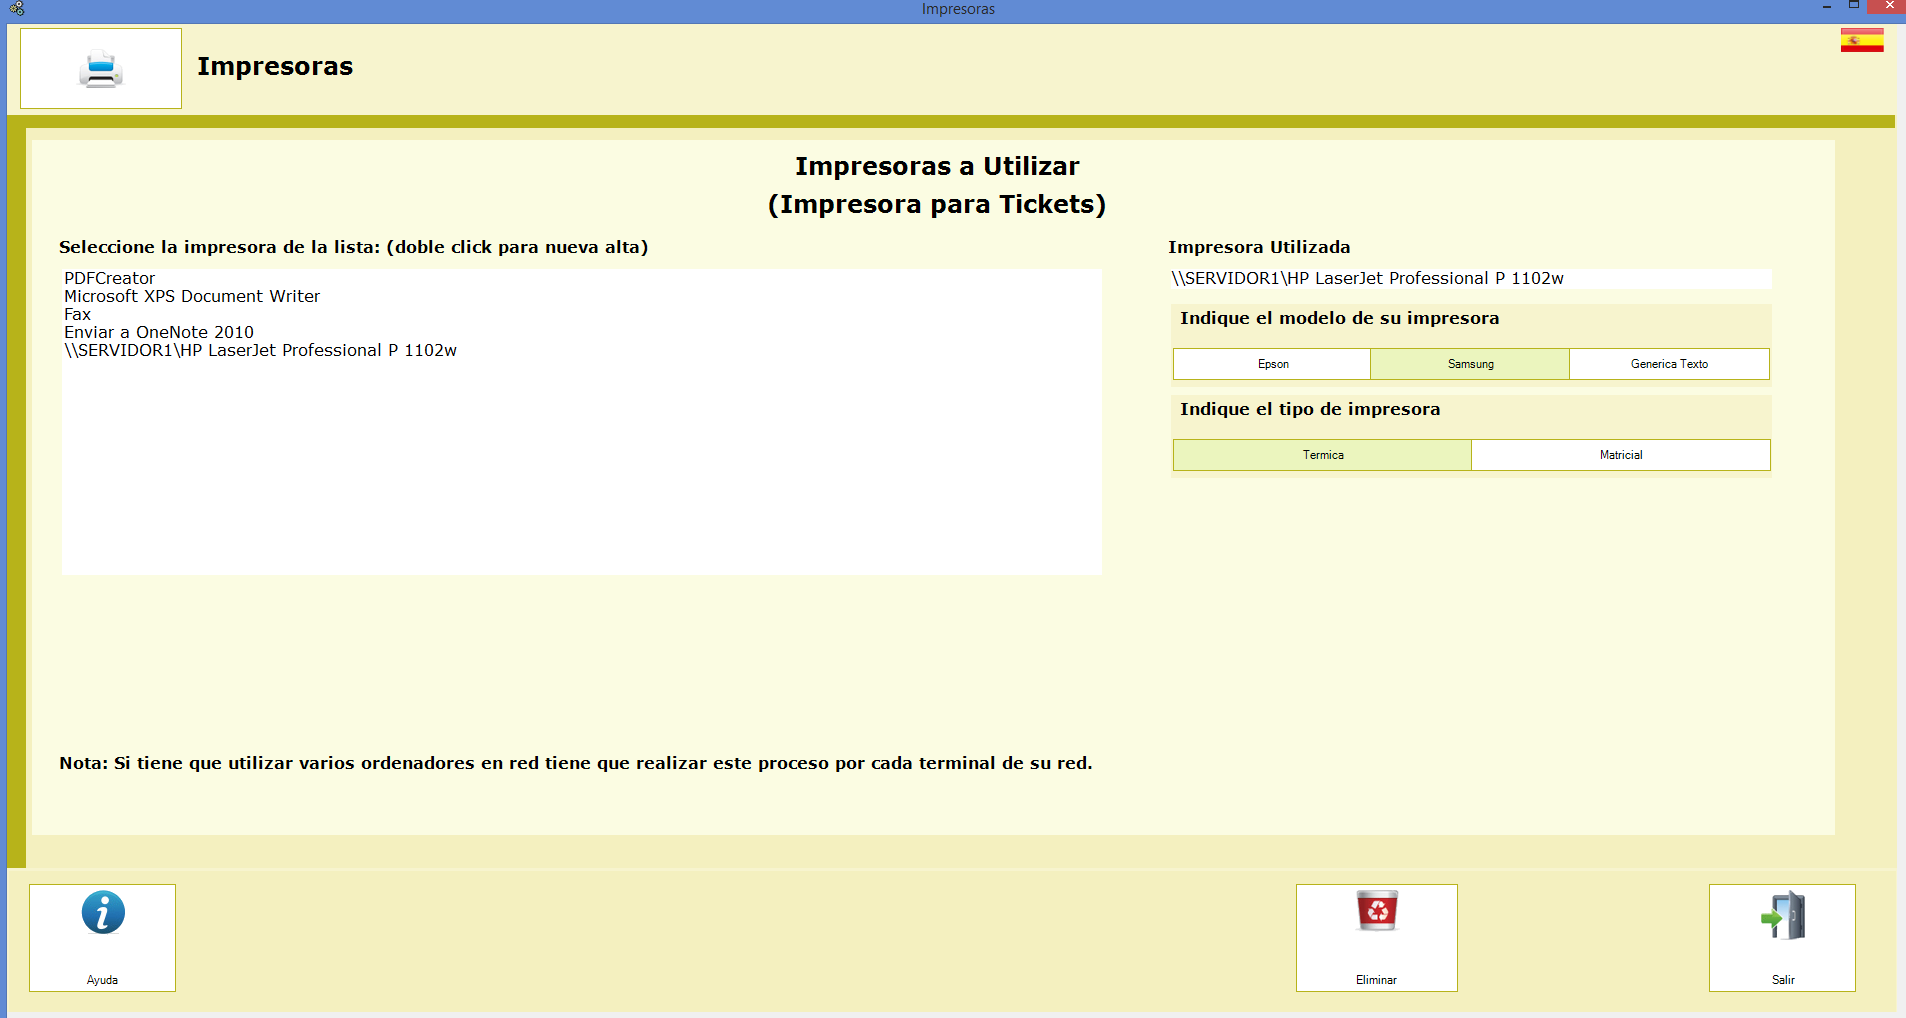
Task: Set the printer type to Termica
Action: [1322, 455]
